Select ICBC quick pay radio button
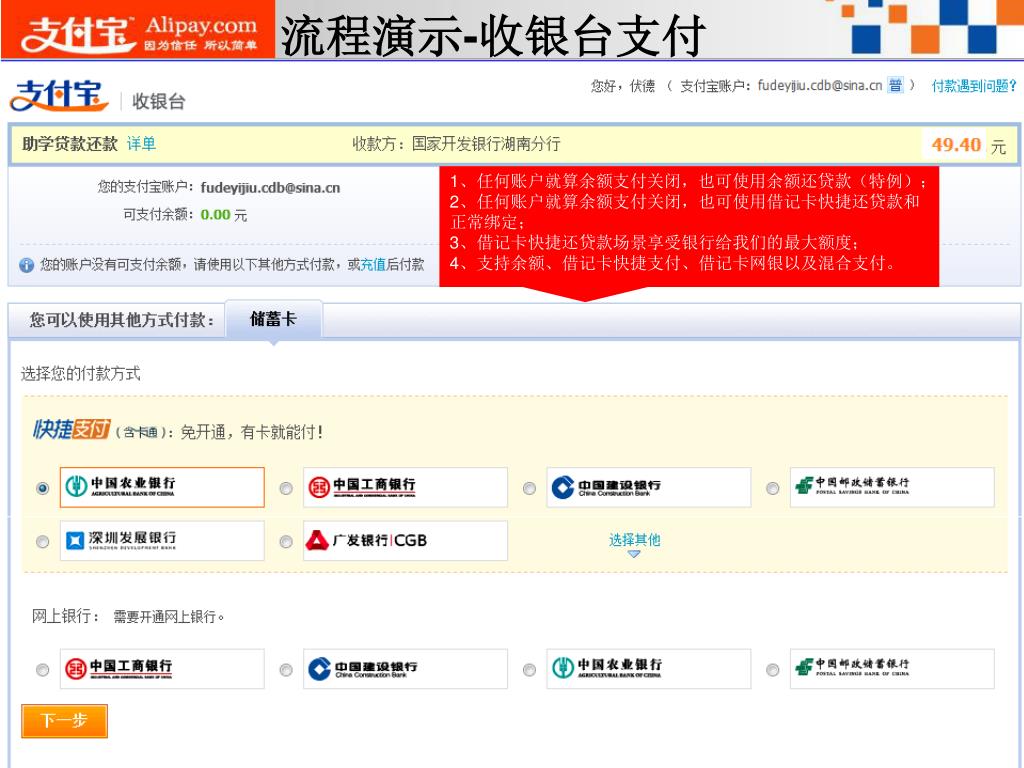 tap(286, 488)
